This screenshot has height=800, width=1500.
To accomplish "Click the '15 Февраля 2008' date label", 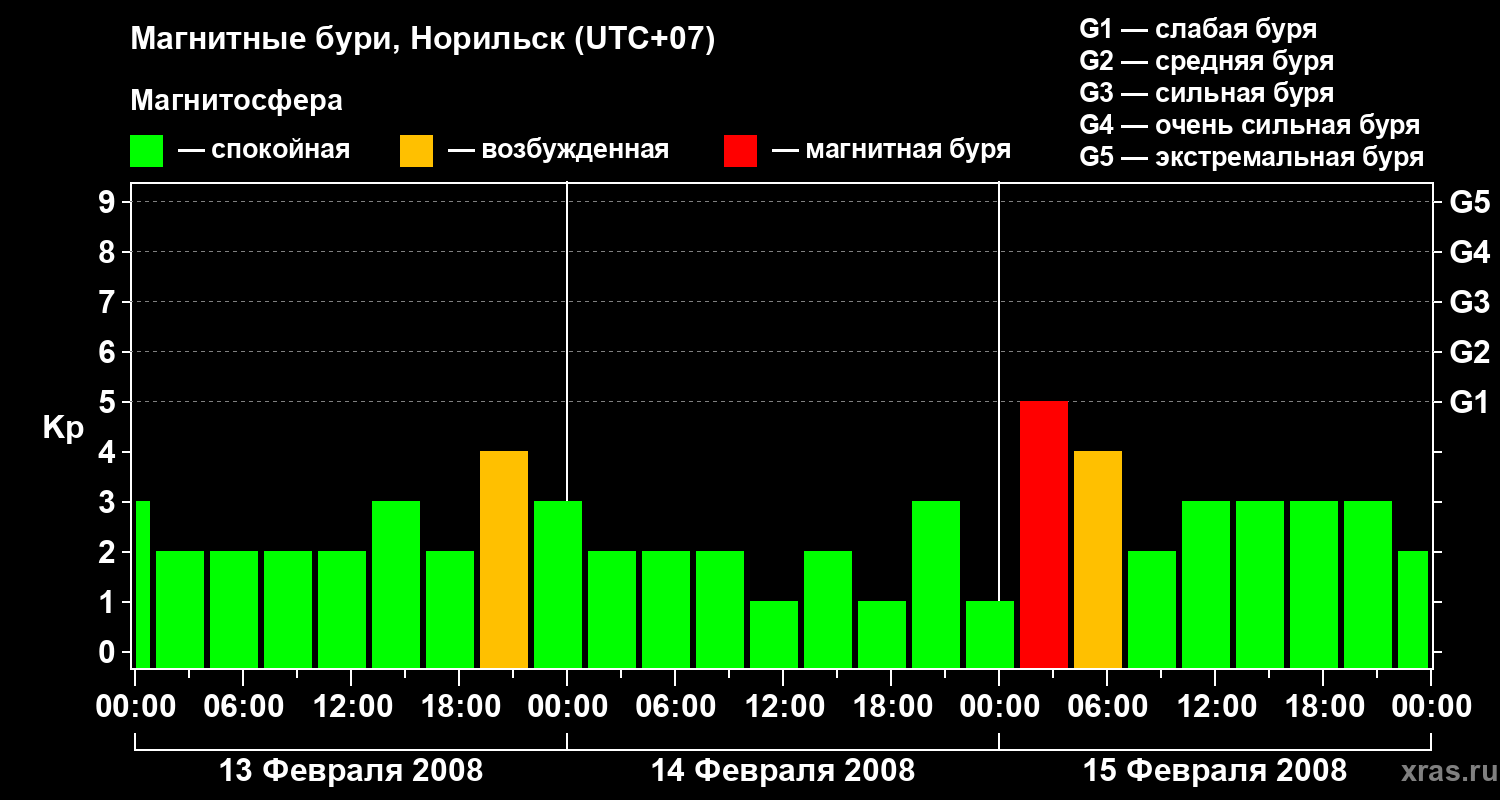I will coord(1215,771).
